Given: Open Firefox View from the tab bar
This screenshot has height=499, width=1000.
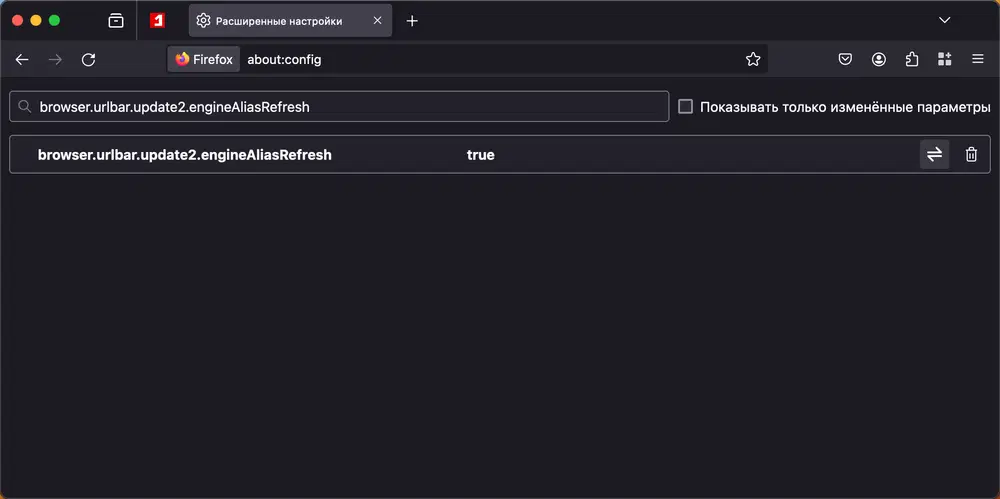Looking at the screenshot, I should pyautogui.click(x=116, y=20).
